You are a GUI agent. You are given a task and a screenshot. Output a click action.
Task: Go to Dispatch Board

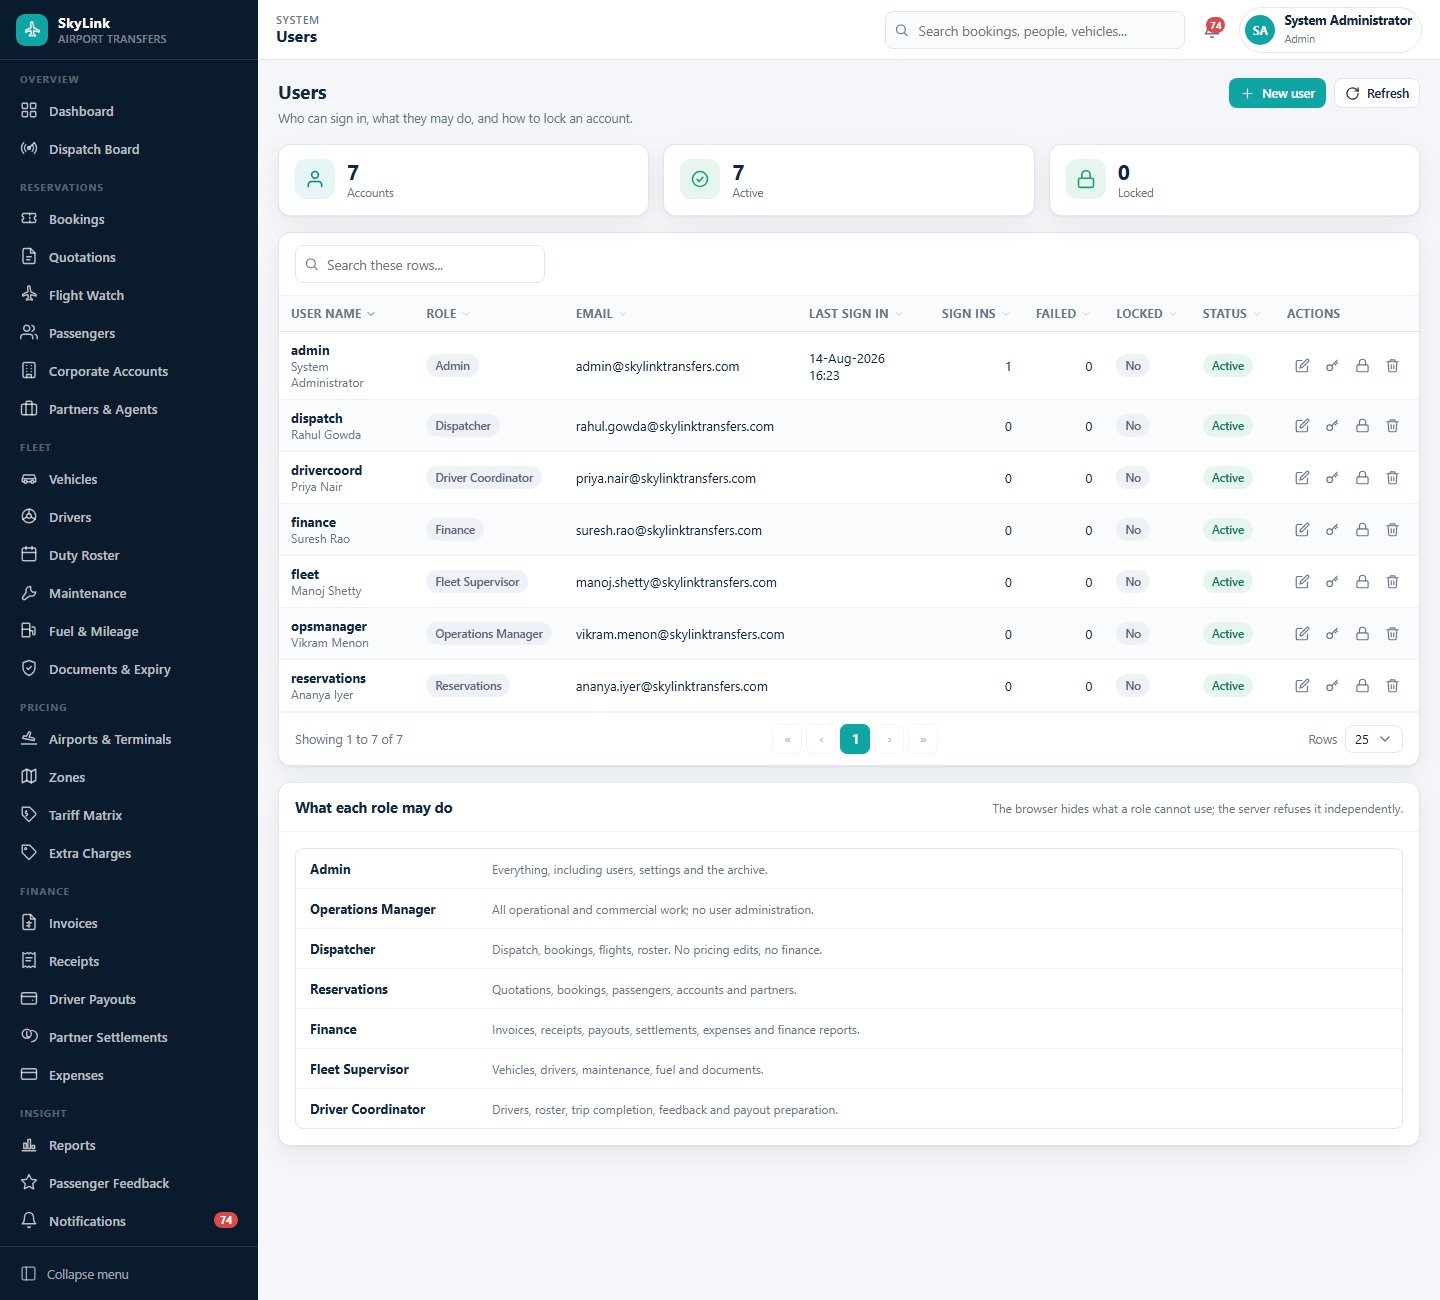point(129,149)
